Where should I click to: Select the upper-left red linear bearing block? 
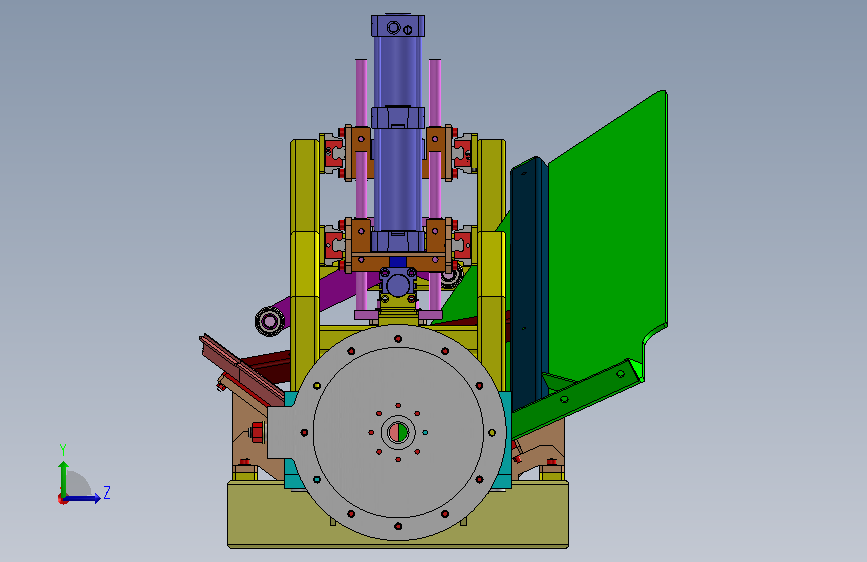pyautogui.click(x=334, y=152)
